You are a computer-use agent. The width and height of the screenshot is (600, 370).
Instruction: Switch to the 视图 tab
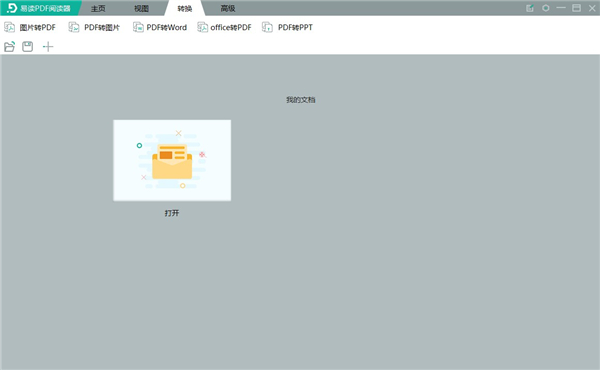pos(141,8)
